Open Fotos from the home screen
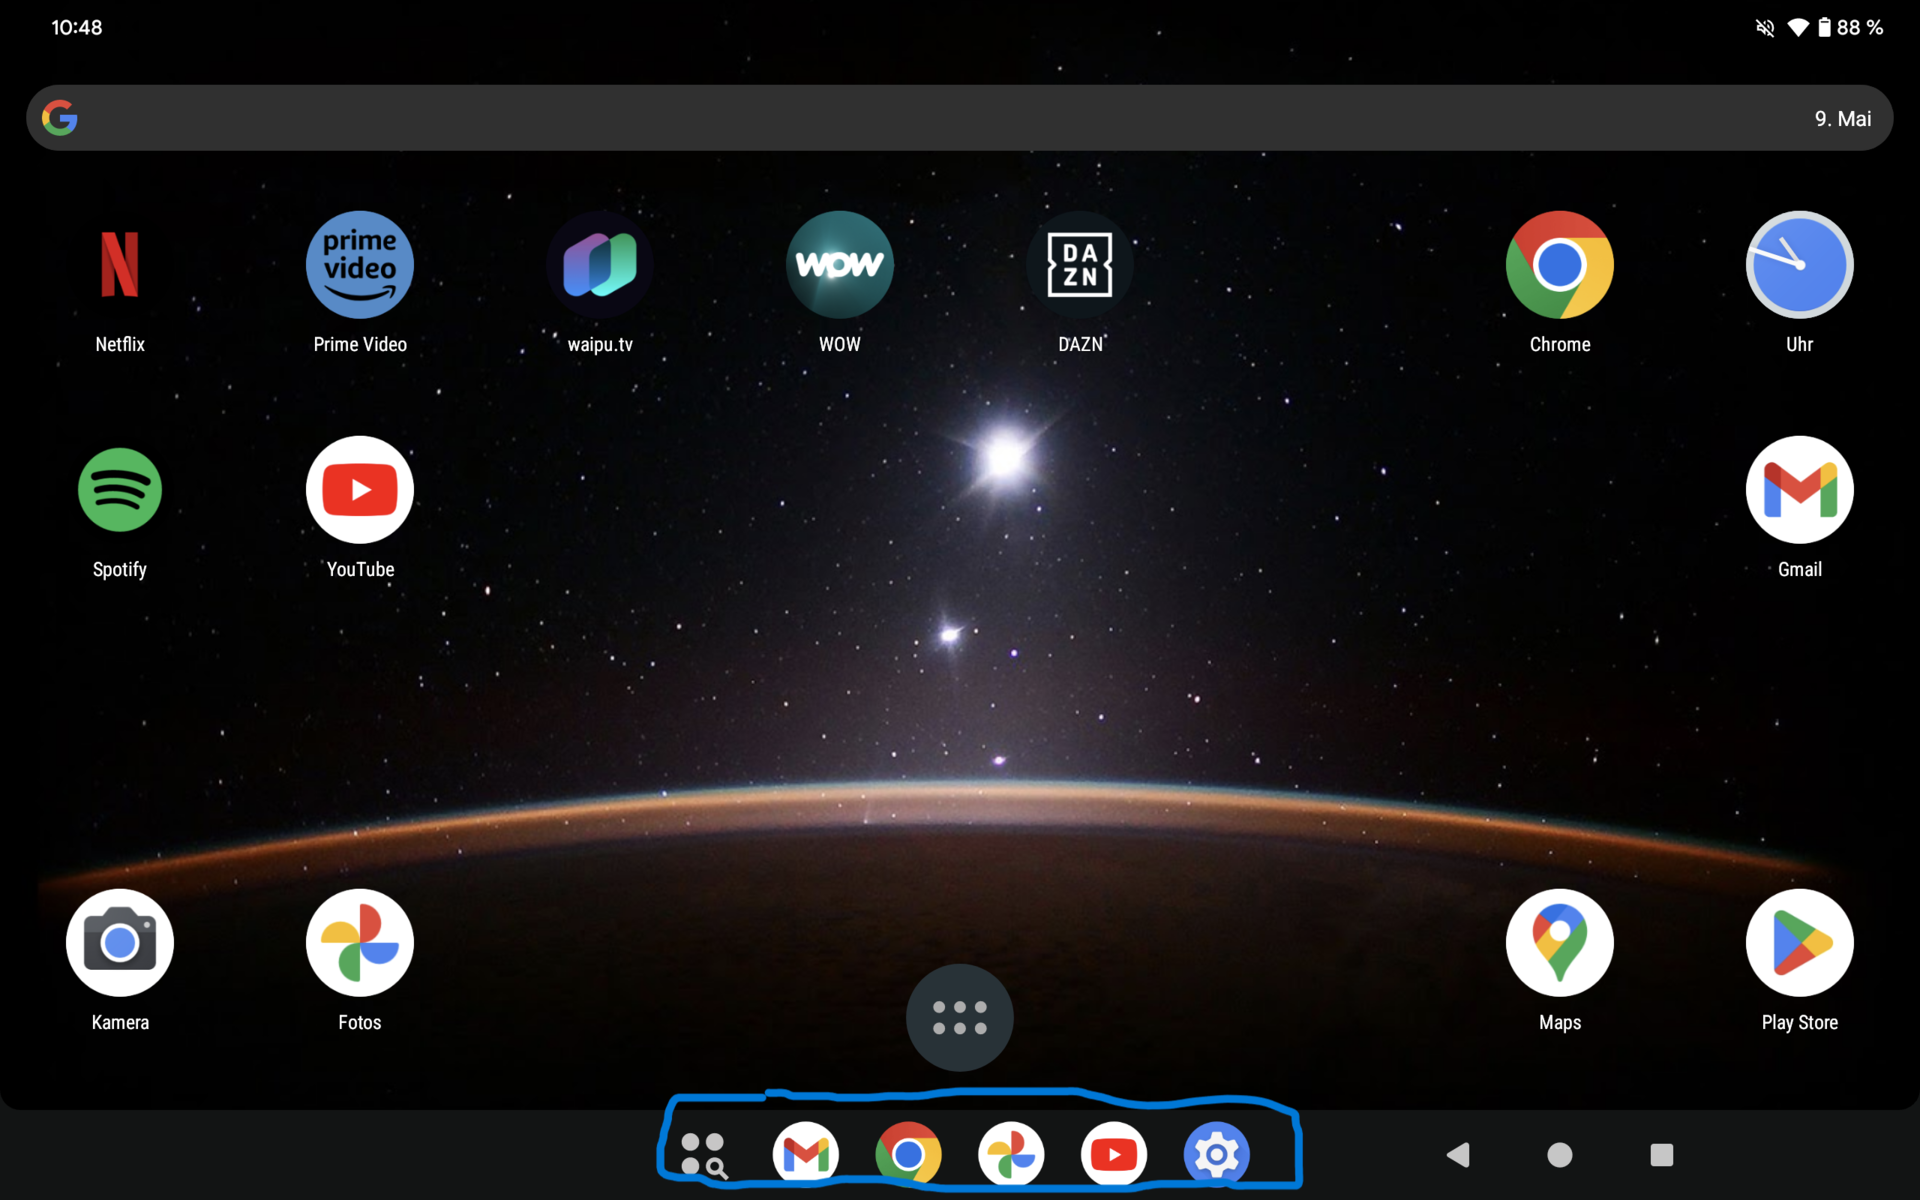Image resolution: width=1920 pixels, height=1200 pixels. pyautogui.click(x=360, y=943)
